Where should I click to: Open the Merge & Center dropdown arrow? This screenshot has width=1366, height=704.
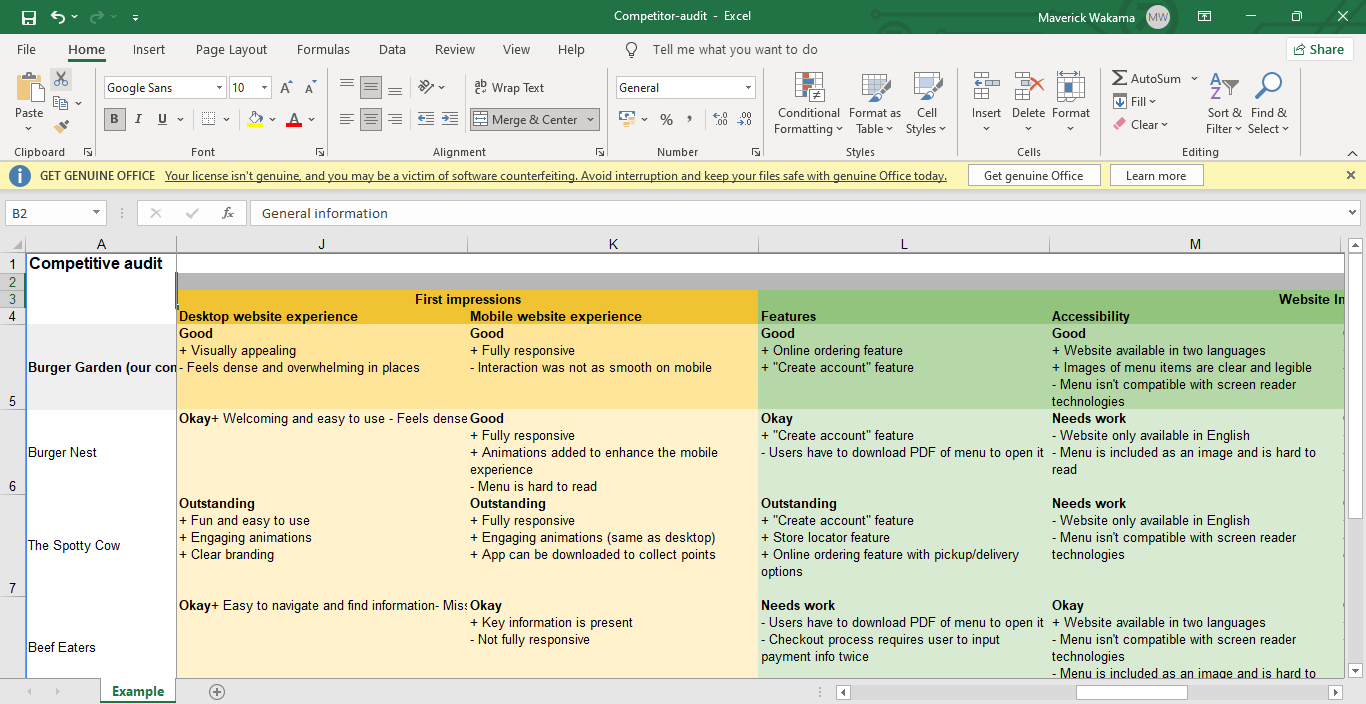[x=591, y=120]
